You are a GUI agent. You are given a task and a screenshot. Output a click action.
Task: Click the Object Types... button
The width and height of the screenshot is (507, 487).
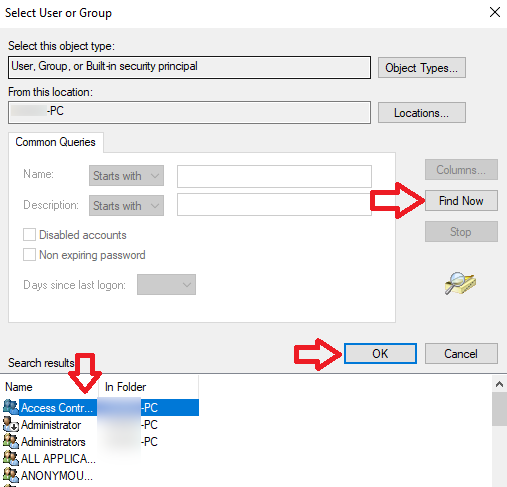(422, 68)
